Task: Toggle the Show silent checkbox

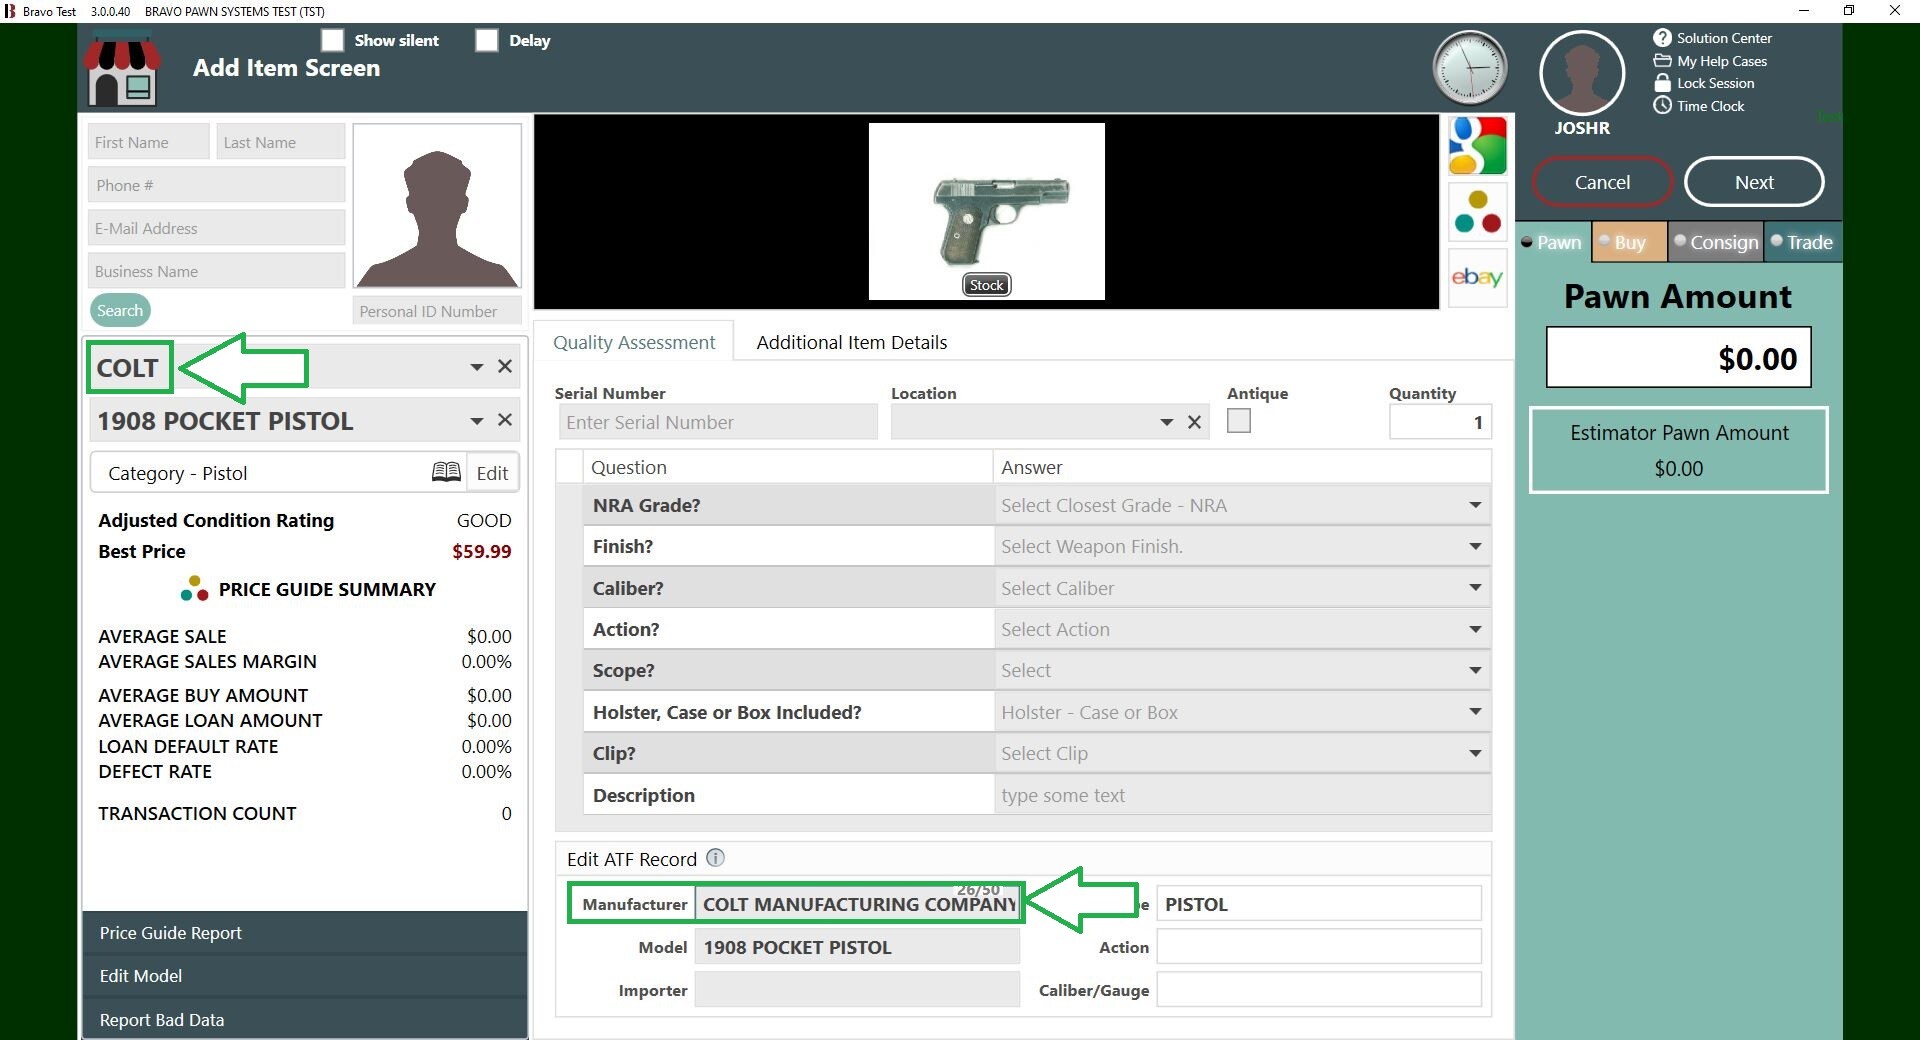Action: click(332, 40)
